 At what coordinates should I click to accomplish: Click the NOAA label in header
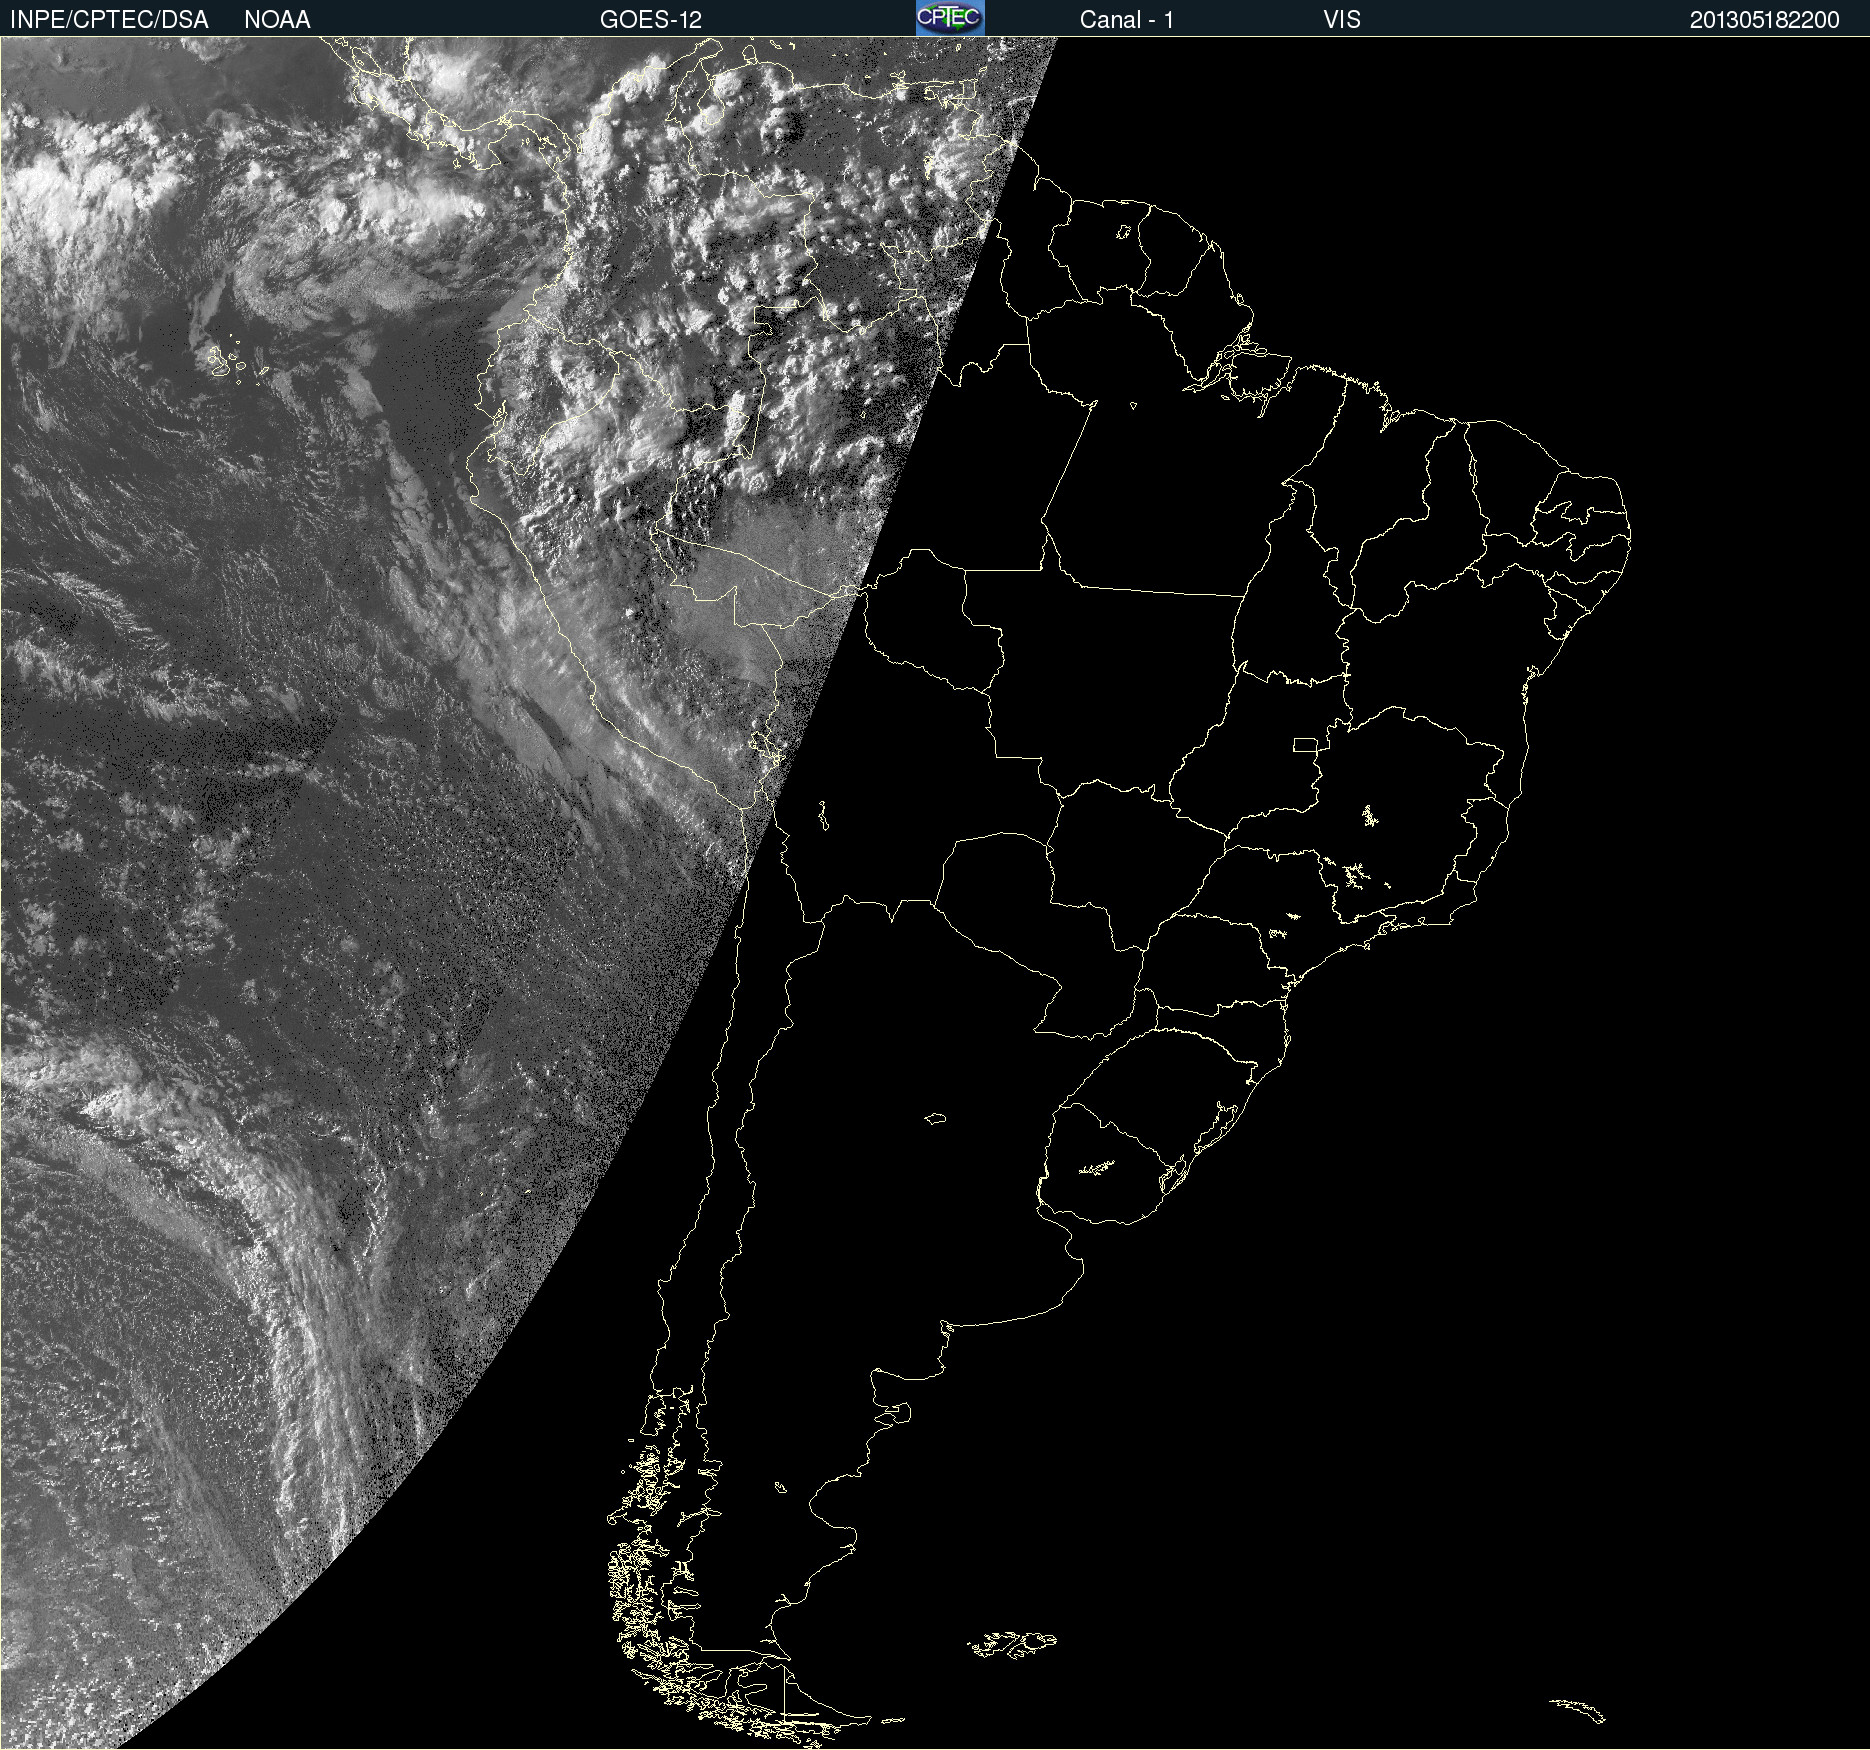tap(277, 19)
